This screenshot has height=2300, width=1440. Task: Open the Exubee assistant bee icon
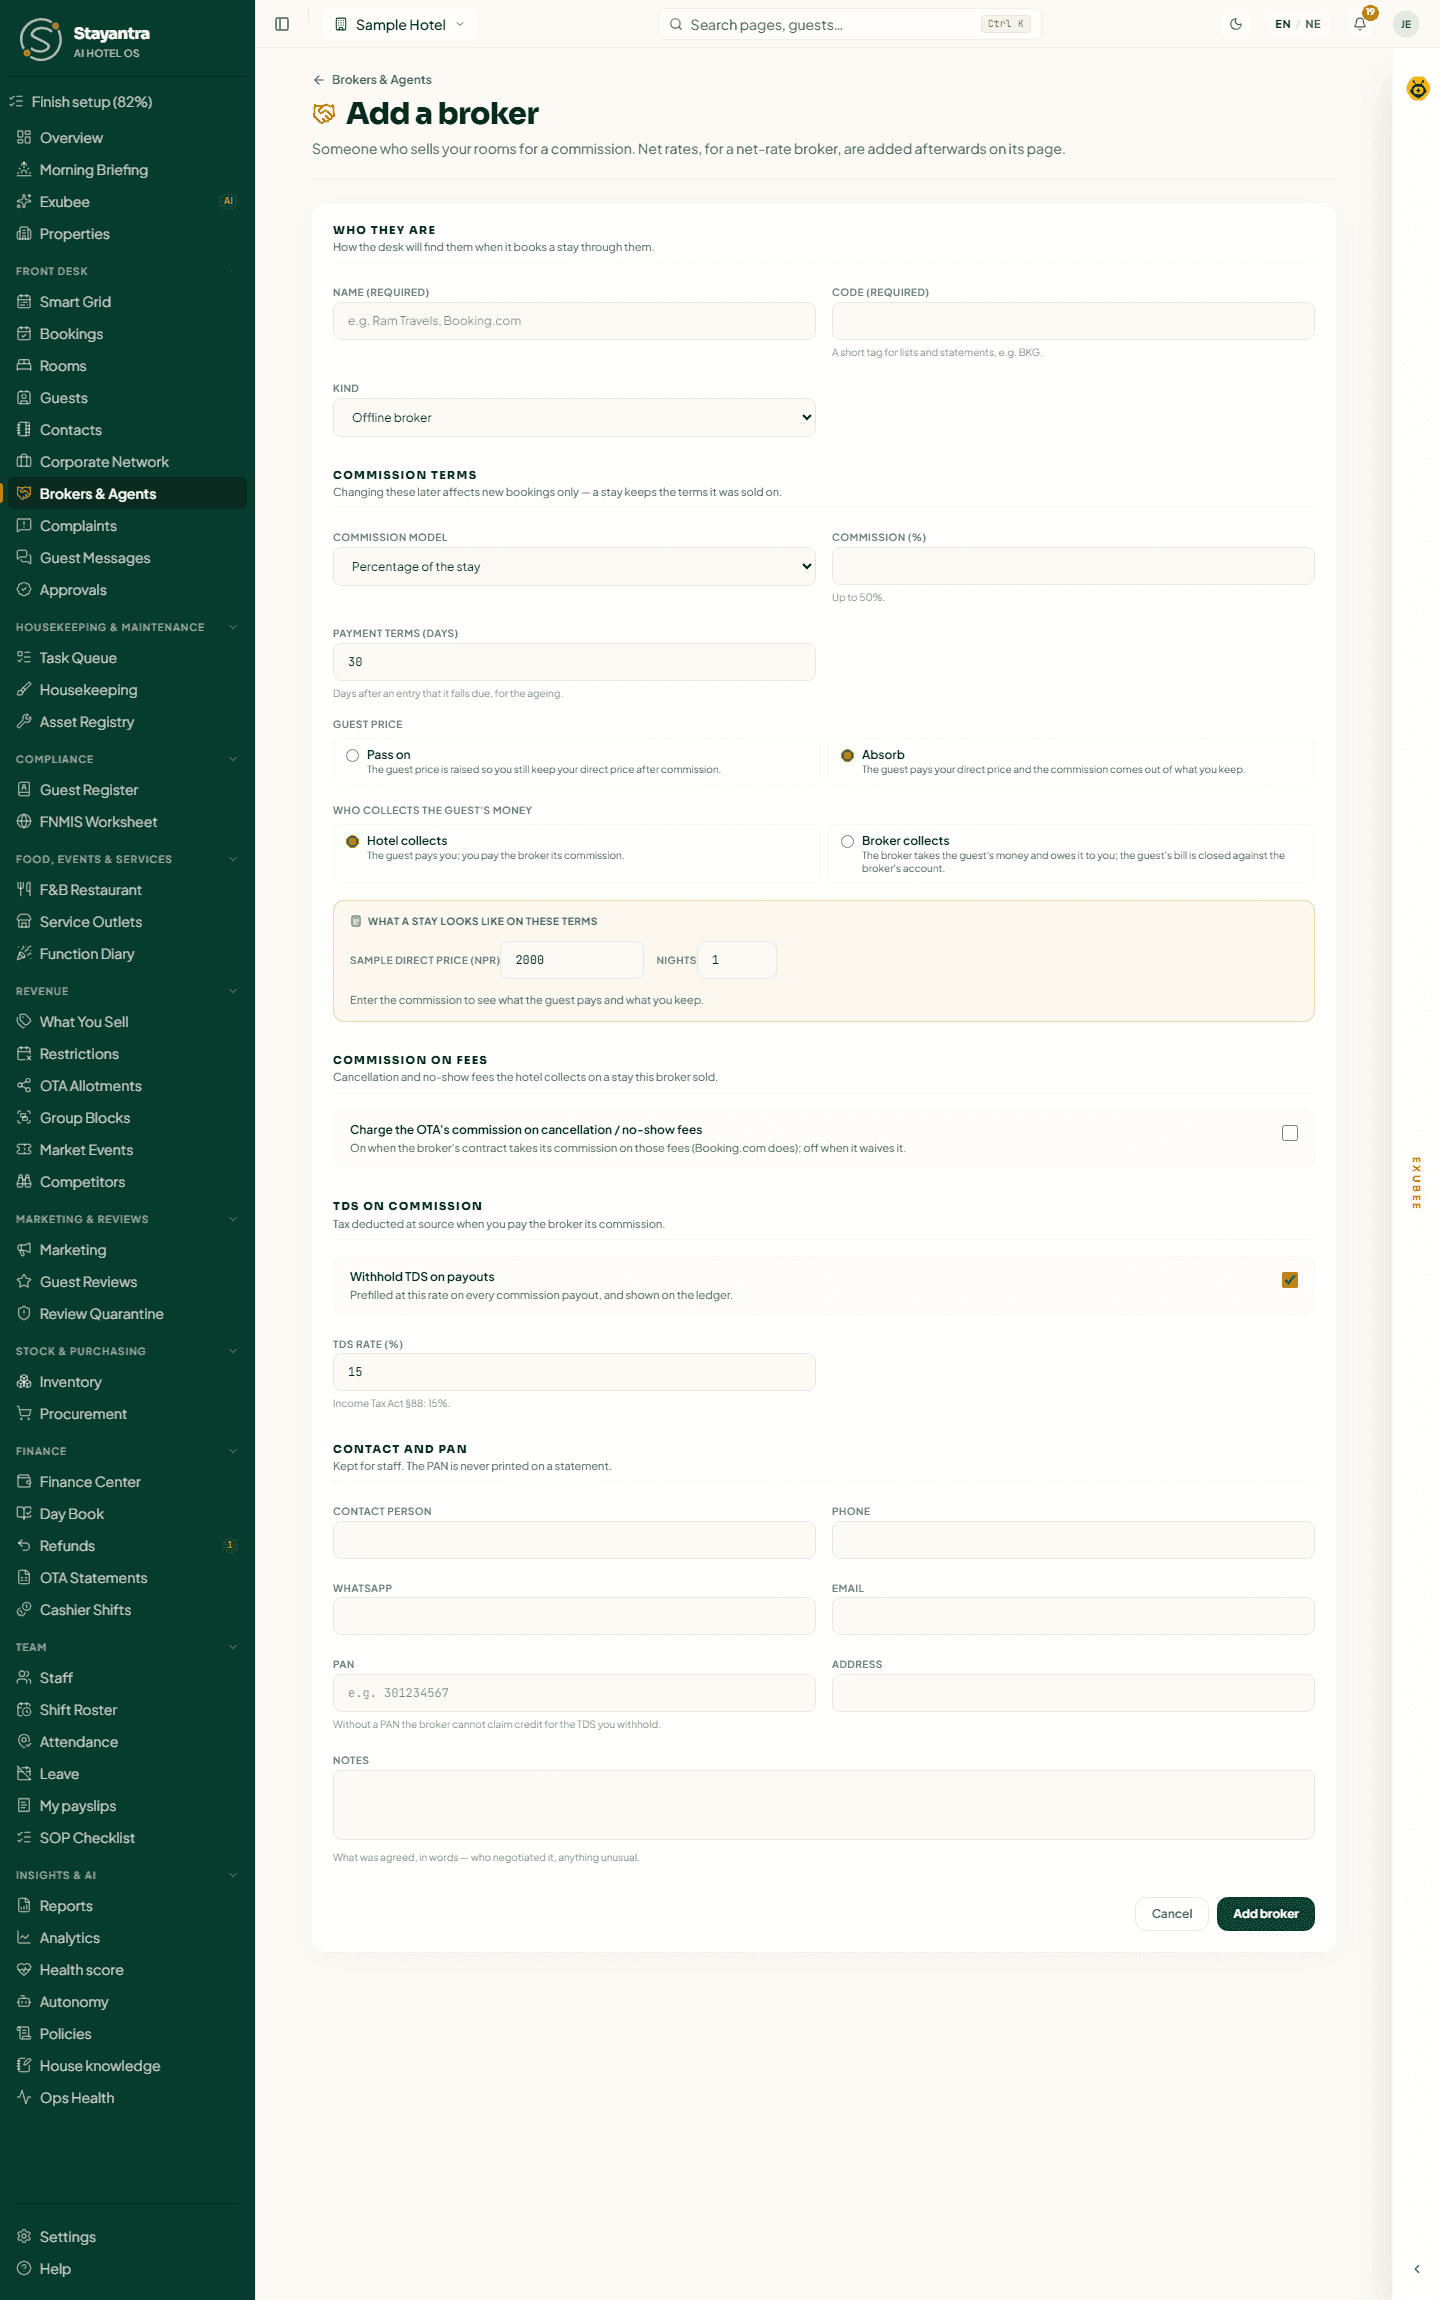1418,89
